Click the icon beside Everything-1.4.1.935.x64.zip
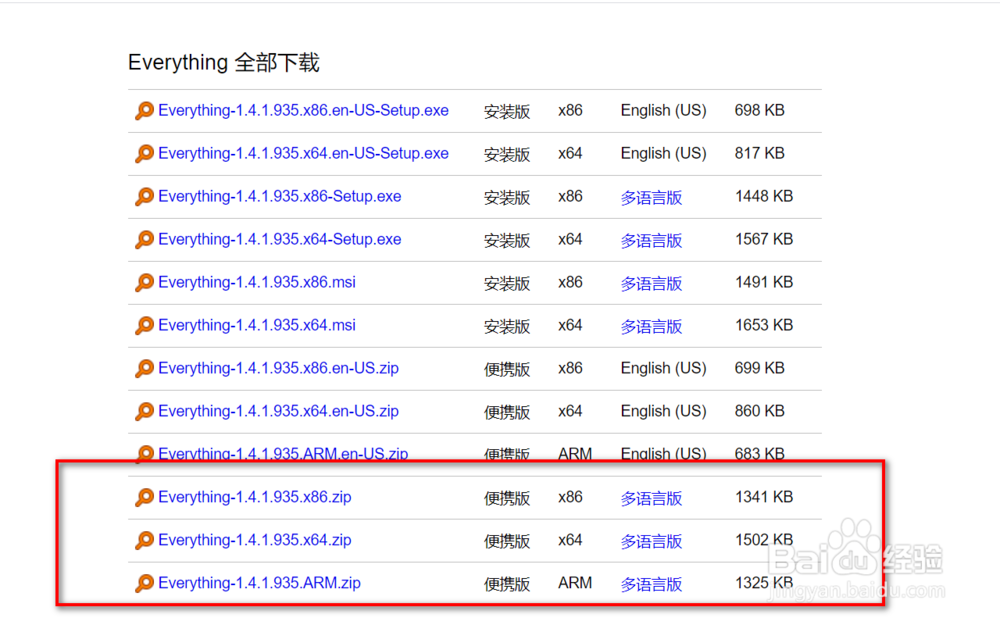Screen dimensions: 1000x625 (144, 540)
